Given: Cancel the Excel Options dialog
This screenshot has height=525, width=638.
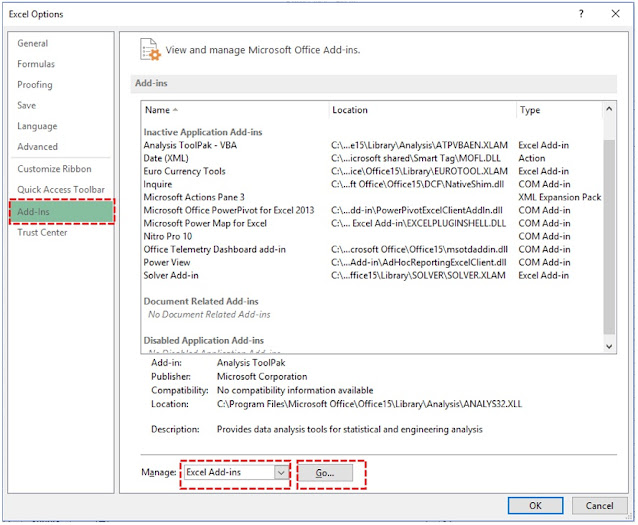Looking at the screenshot, I should click(599, 505).
